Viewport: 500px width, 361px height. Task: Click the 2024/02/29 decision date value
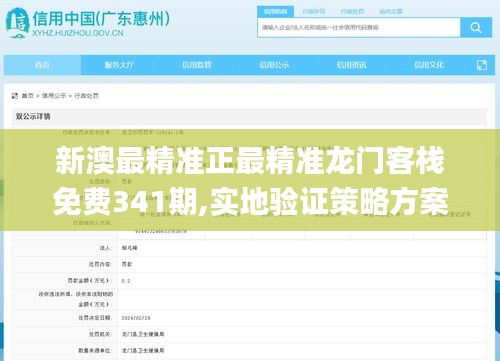(x=136, y=318)
